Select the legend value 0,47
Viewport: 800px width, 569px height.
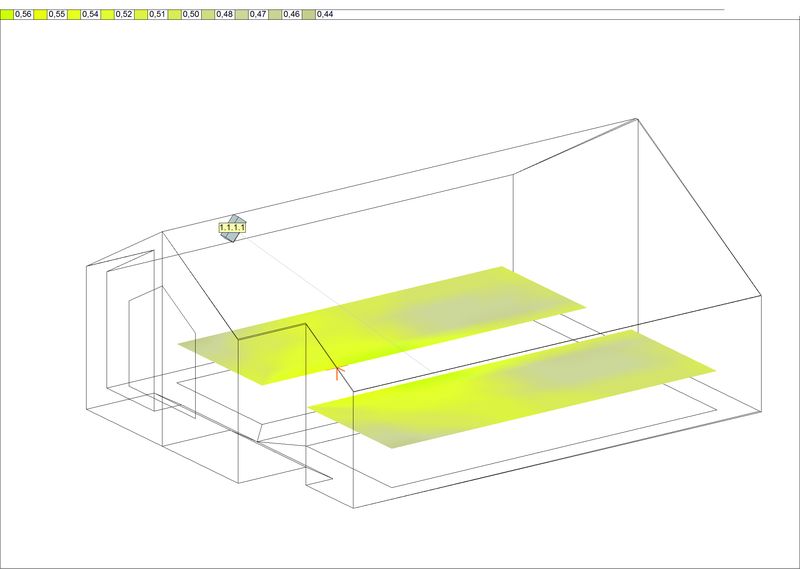point(258,14)
